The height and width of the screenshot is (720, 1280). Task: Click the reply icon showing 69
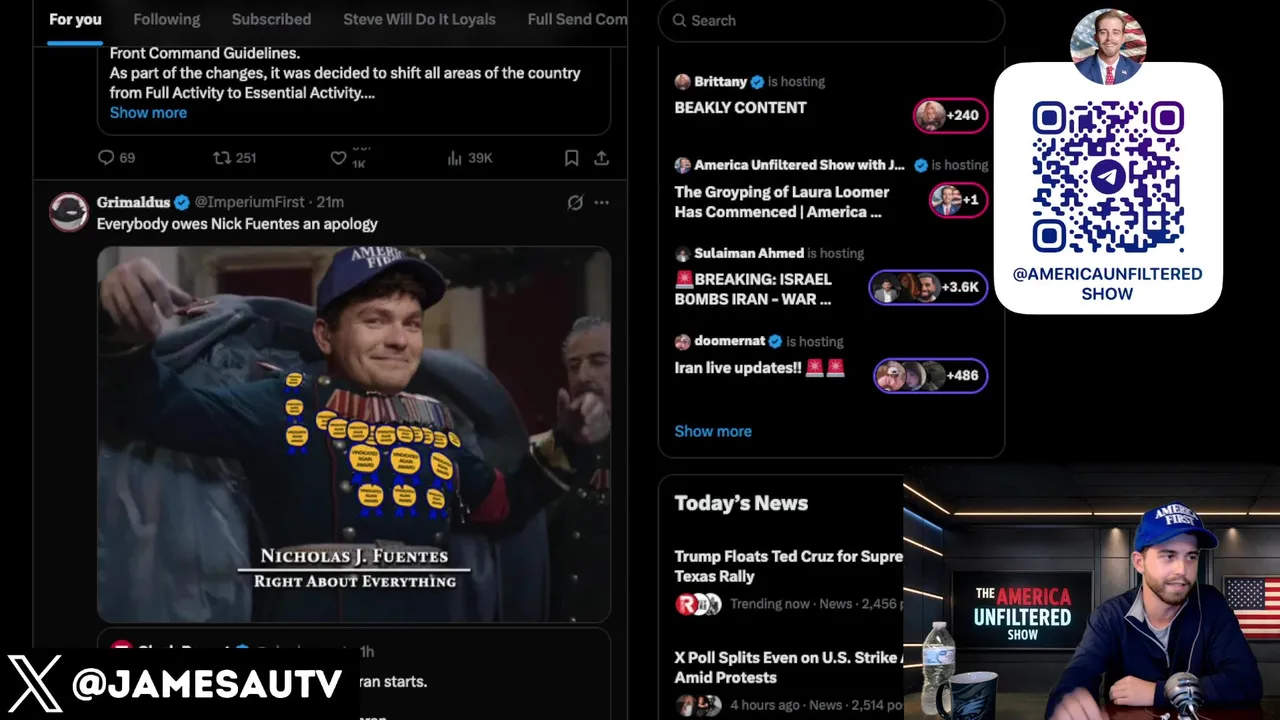coord(106,158)
